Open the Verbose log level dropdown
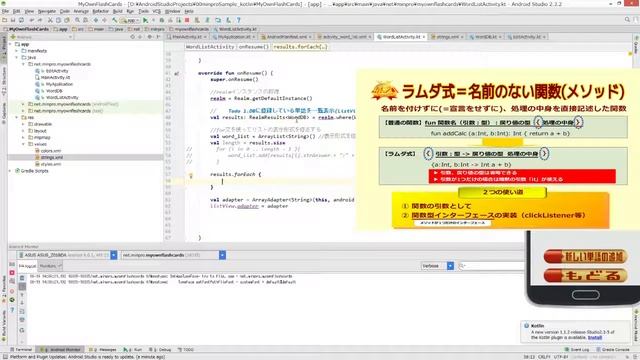The width and height of the screenshot is (640, 360). pyautogui.click(x=450, y=266)
